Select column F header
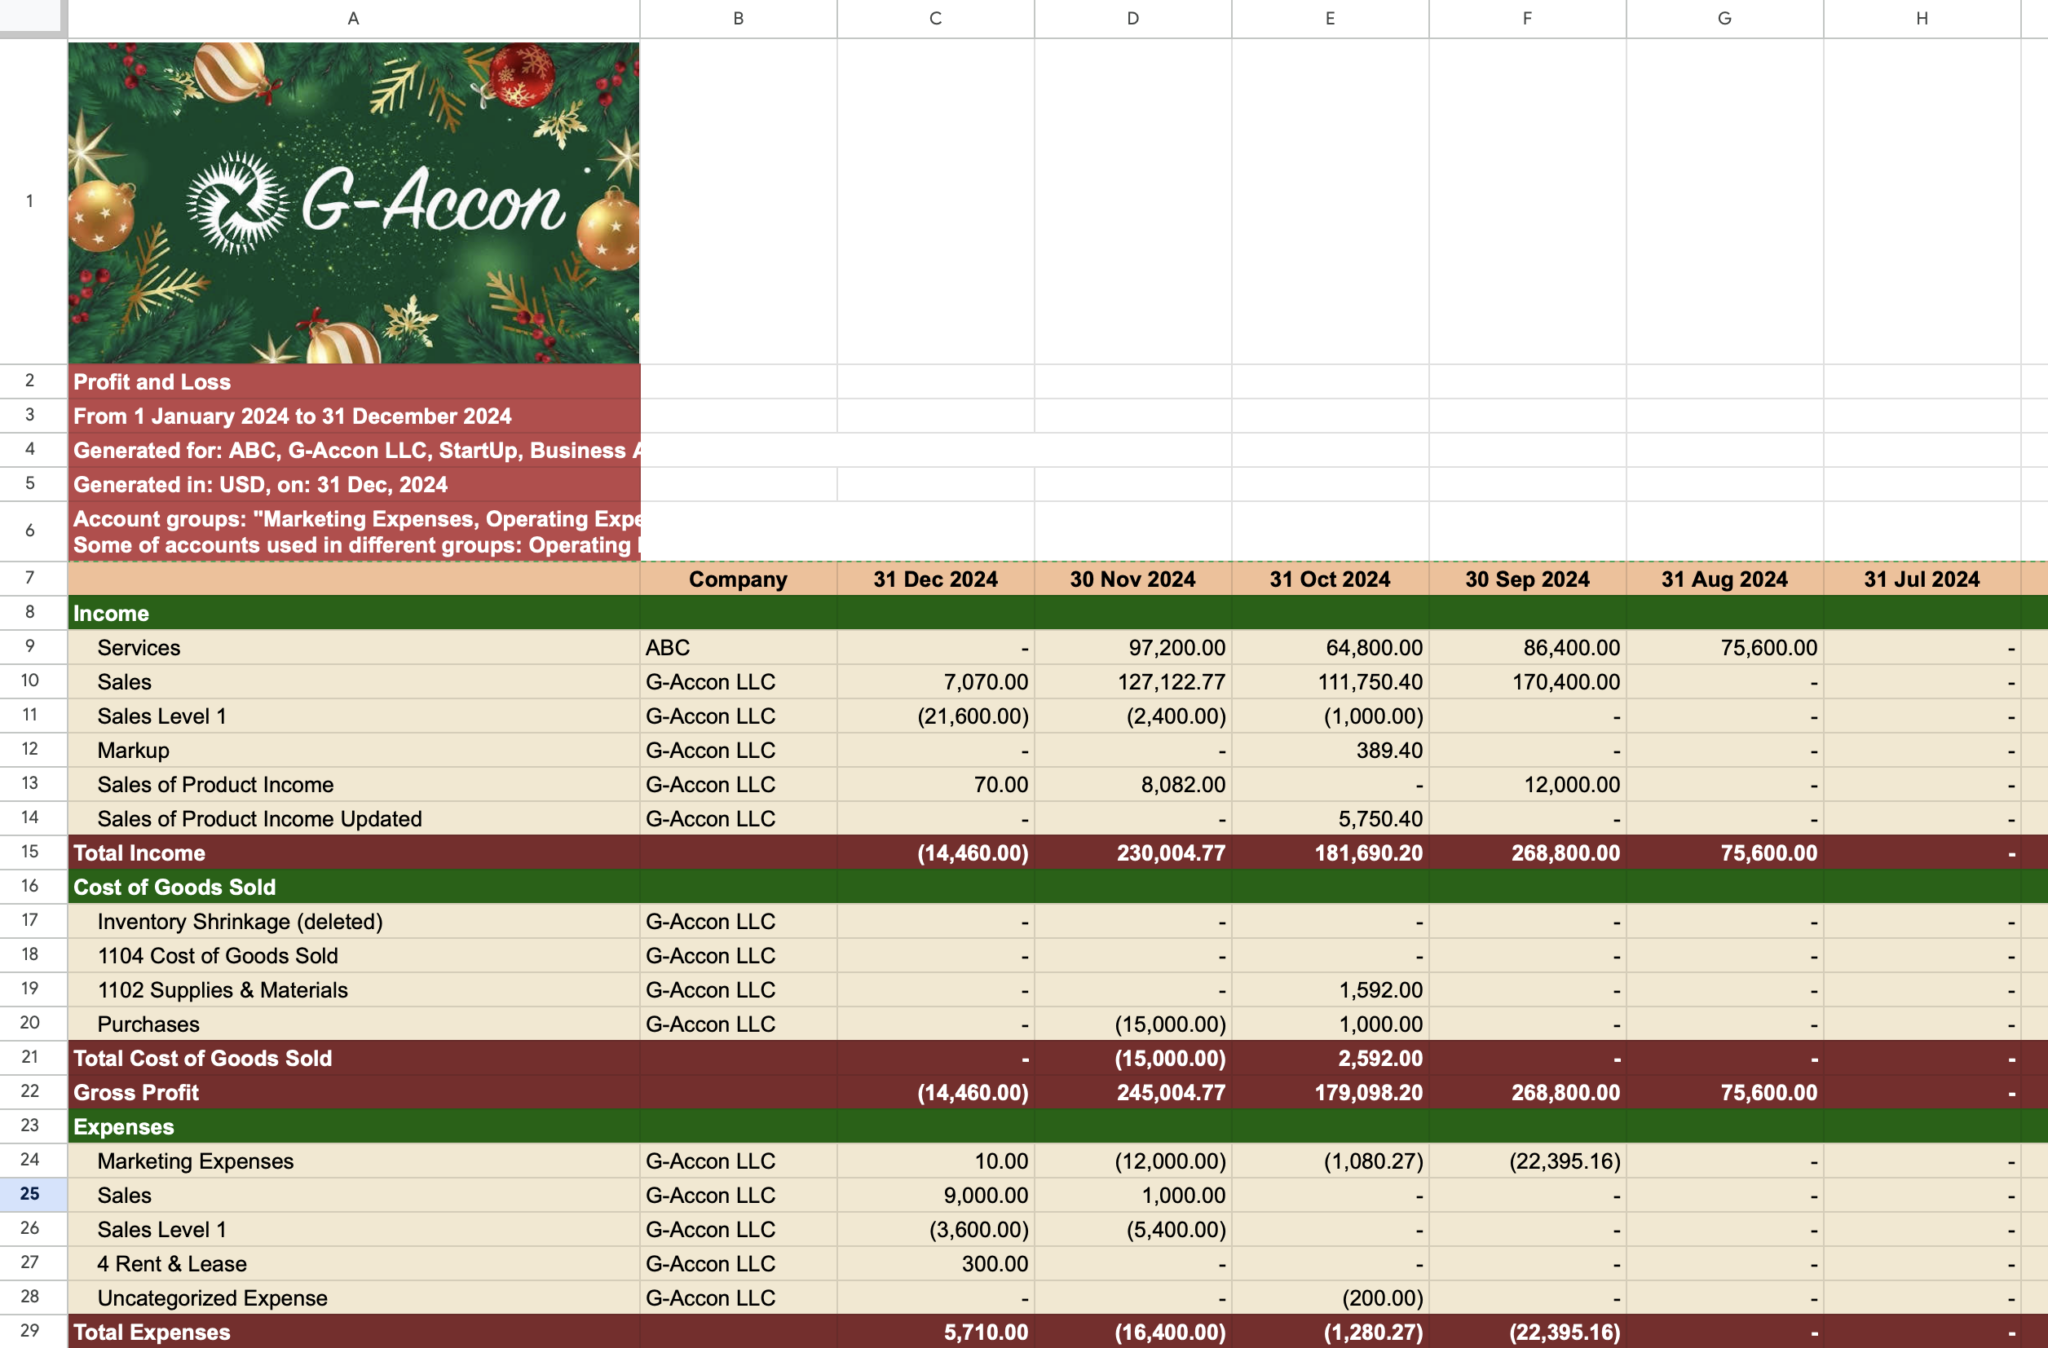This screenshot has width=2048, height=1348. click(1527, 18)
